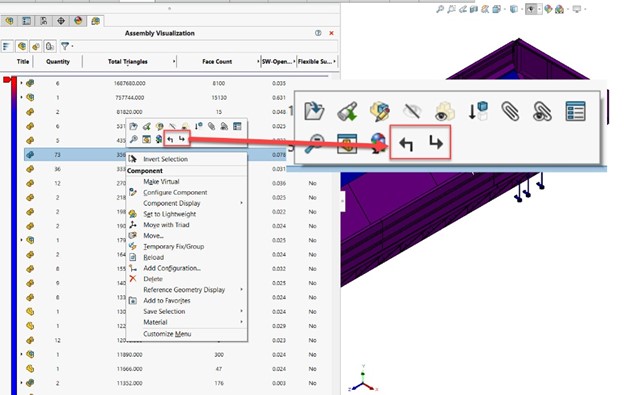Click the paperclip icon in enlarged toolbar
This screenshot has height=395, width=624.
click(x=510, y=111)
